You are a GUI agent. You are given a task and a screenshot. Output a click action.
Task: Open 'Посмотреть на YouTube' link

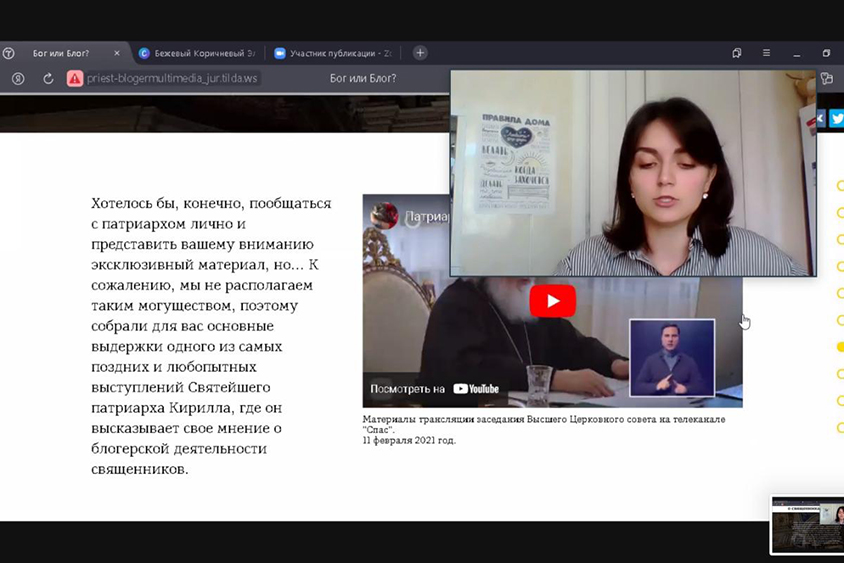tap(435, 389)
